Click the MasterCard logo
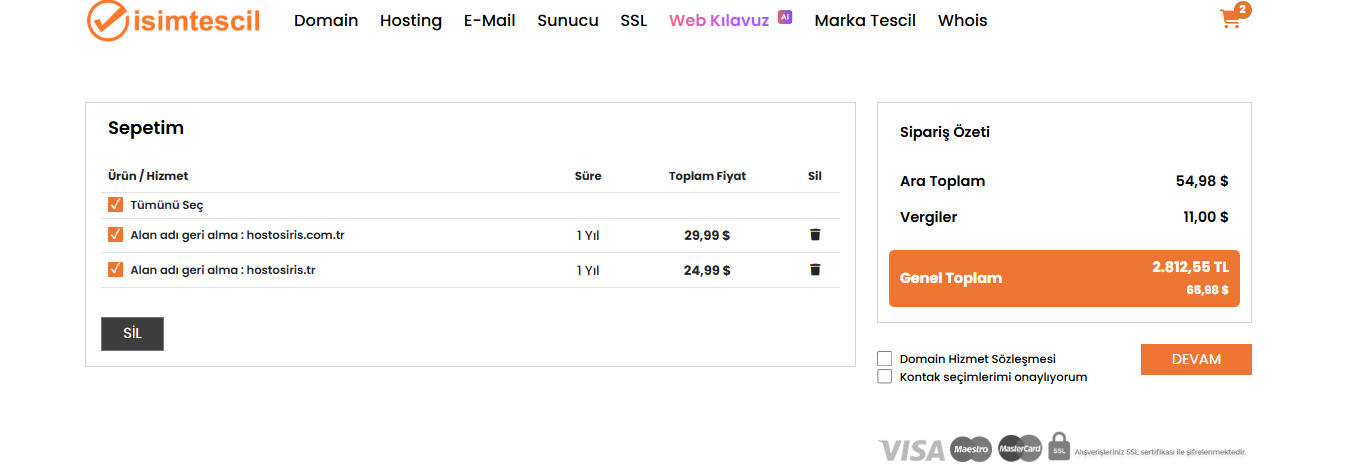 pos(1020,449)
